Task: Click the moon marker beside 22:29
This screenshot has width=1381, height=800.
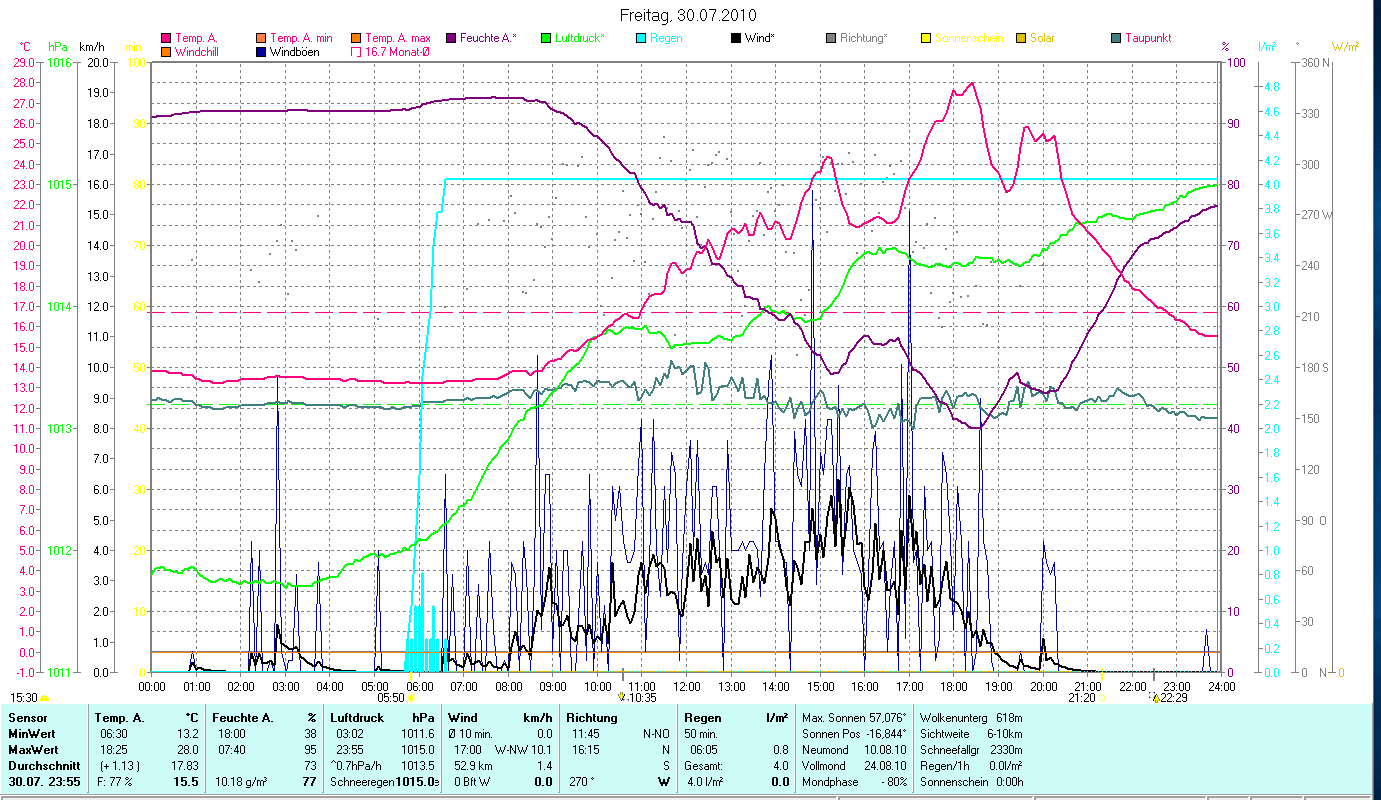Action: coord(1156,698)
